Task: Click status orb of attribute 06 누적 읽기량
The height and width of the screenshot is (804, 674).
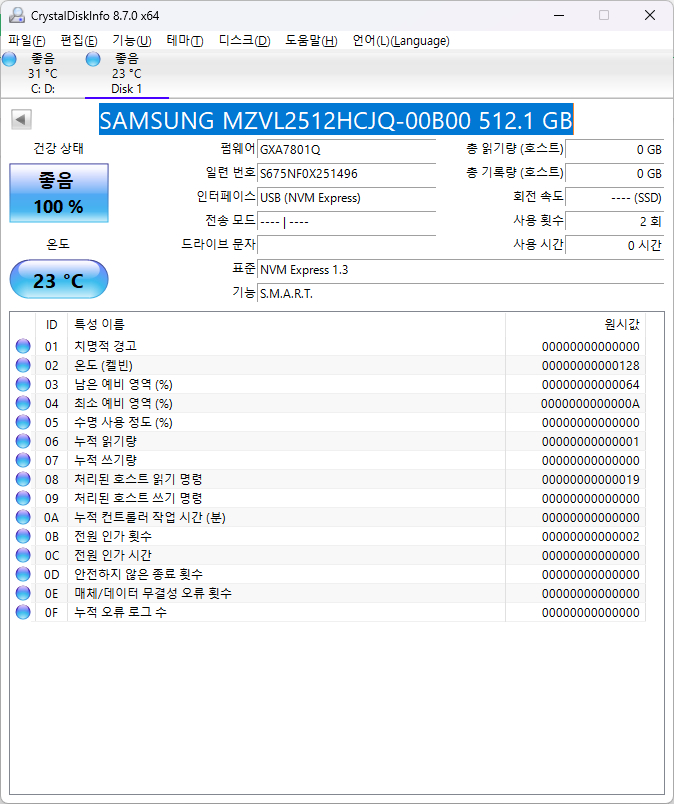Action: point(23,441)
